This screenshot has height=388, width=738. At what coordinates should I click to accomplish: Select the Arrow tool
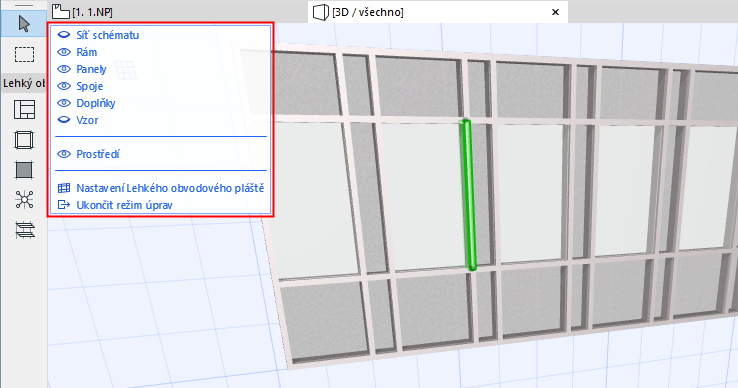[x=24, y=24]
